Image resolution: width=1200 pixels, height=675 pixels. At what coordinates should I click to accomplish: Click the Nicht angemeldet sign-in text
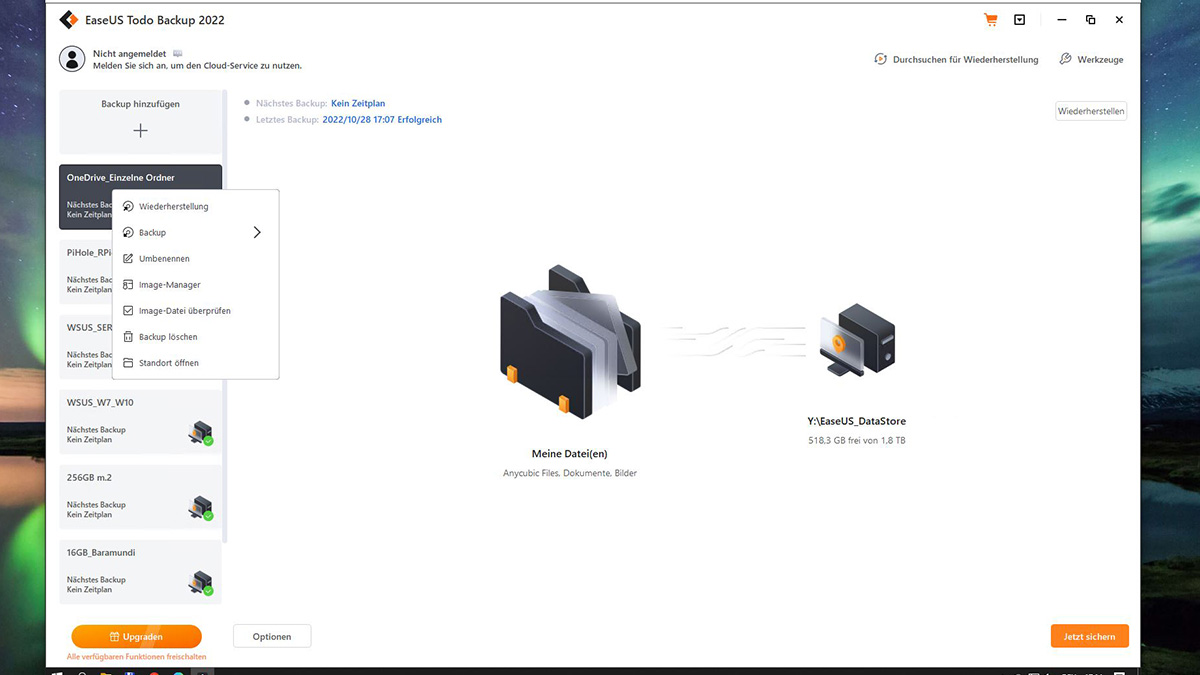pyautogui.click(x=130, y=53)
